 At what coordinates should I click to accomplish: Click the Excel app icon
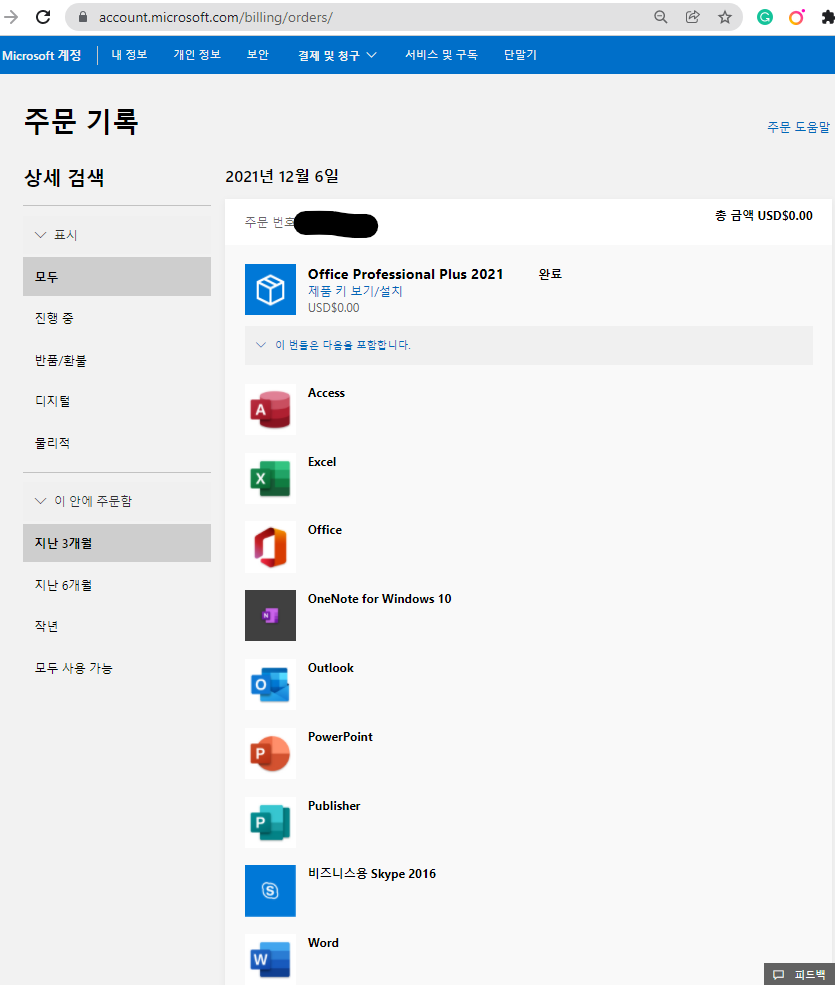tap(270, 478)
